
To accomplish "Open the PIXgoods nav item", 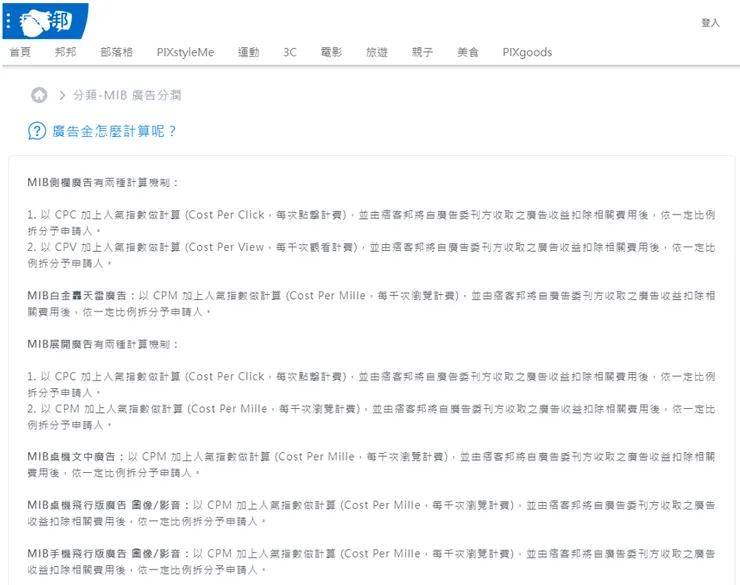I will tap(527, 52).
